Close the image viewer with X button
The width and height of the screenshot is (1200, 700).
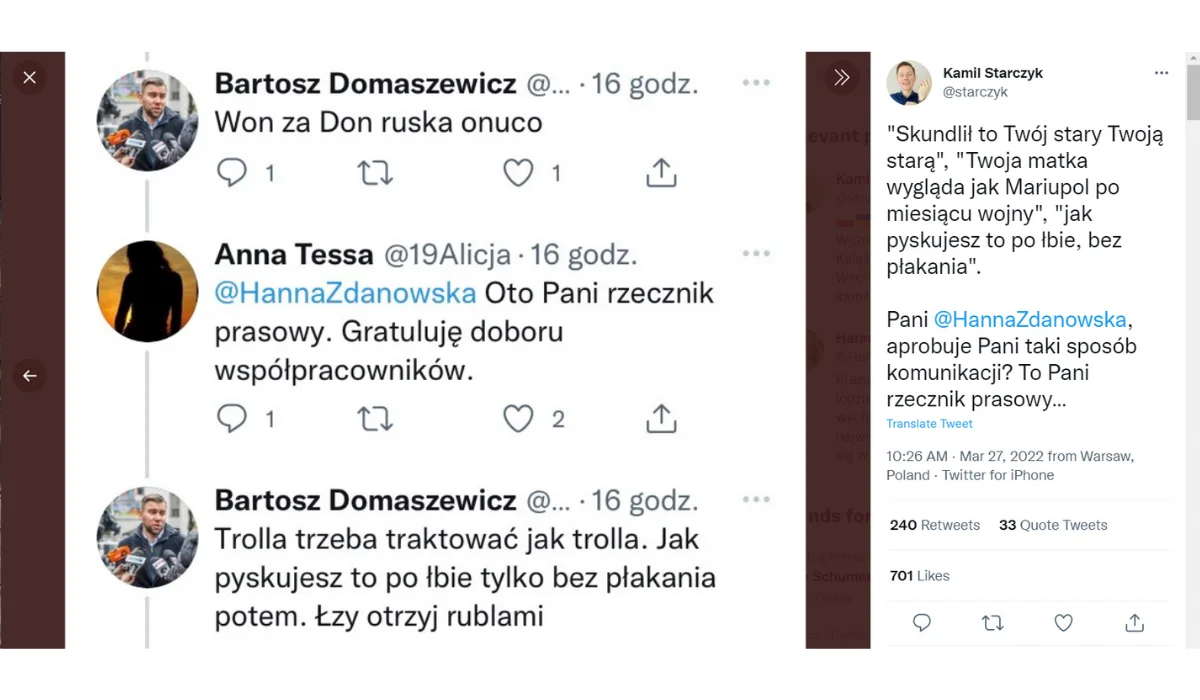29,77
